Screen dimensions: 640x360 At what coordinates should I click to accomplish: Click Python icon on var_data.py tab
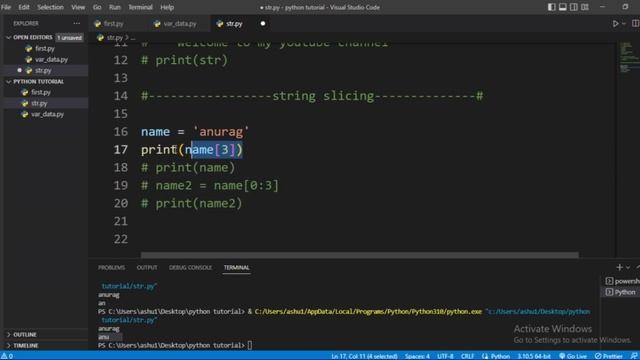click(157, 24)
